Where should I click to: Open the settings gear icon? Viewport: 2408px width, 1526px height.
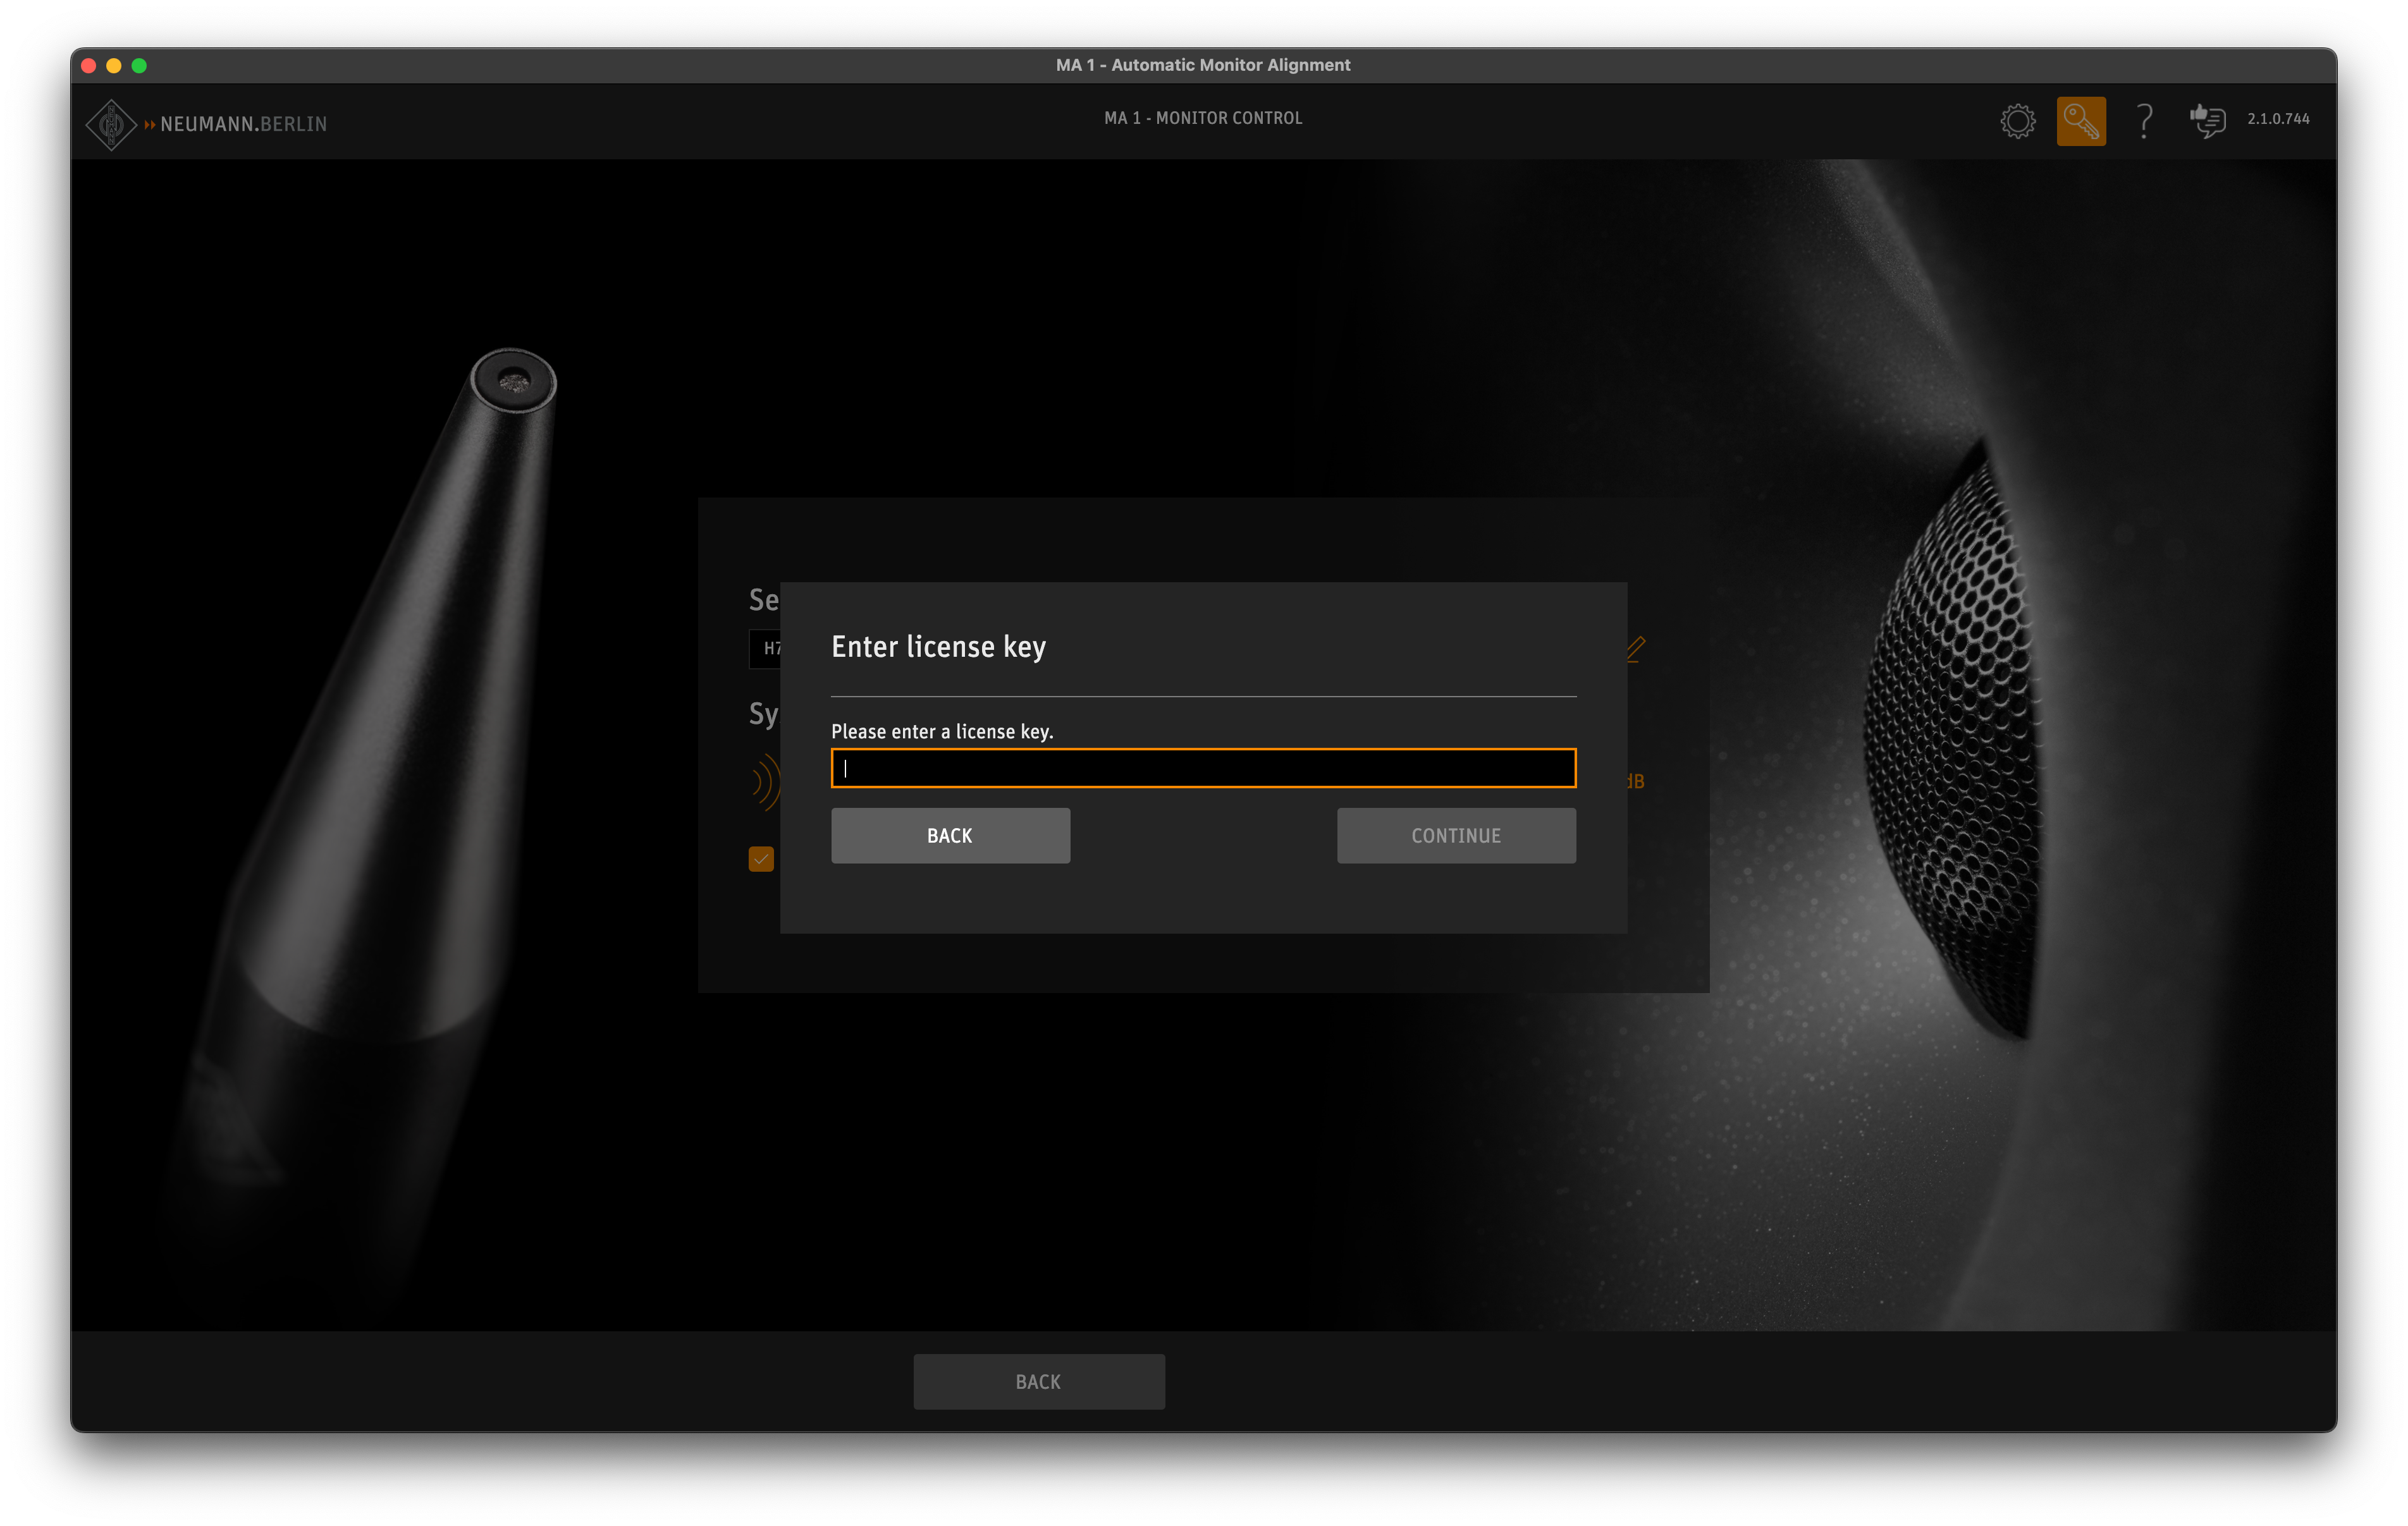coord(2017,121)
